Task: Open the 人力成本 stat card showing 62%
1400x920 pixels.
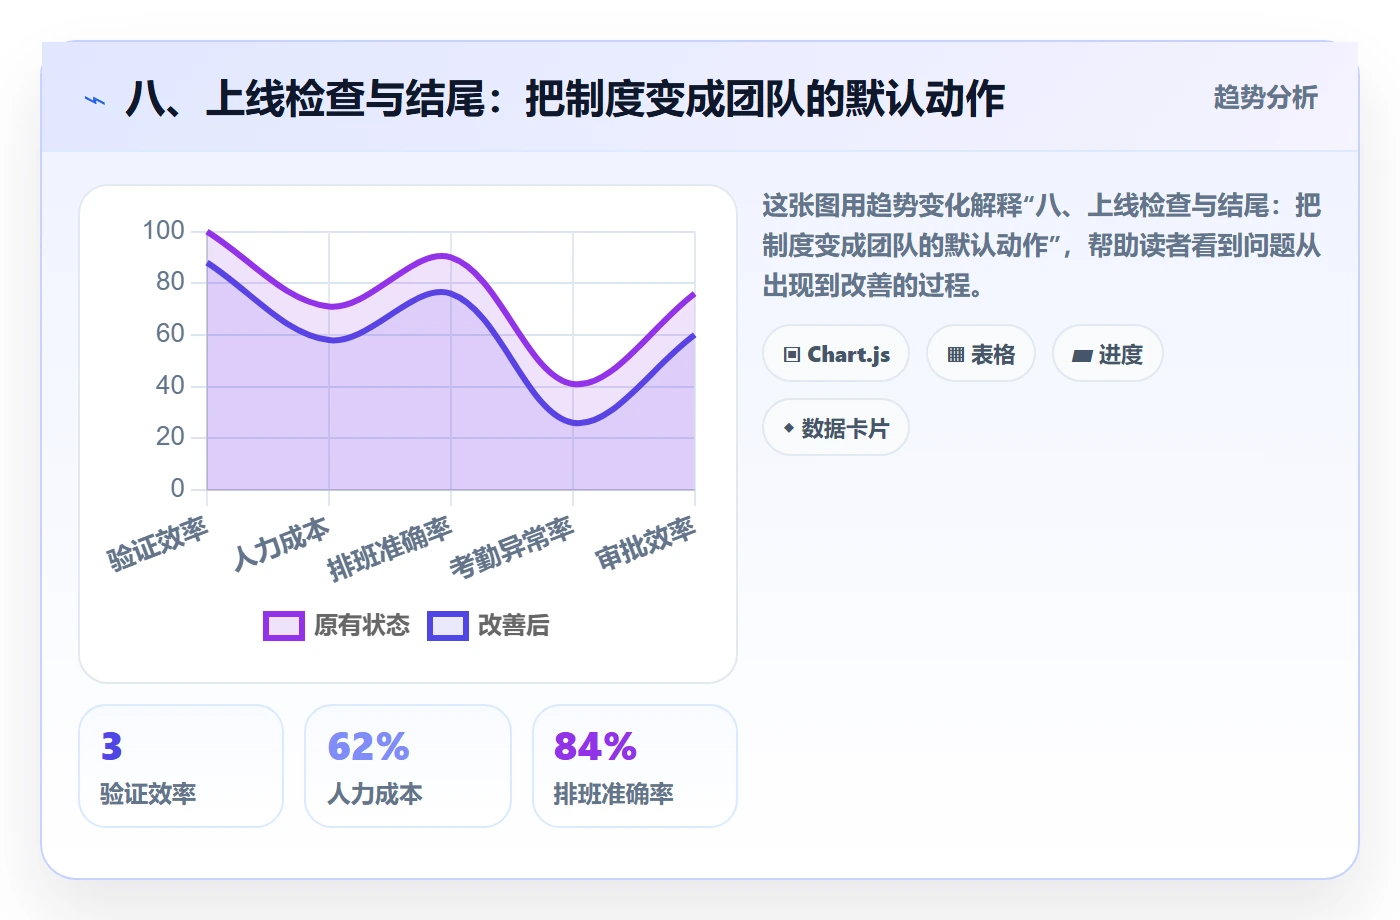Action: [x=408, y=766]
